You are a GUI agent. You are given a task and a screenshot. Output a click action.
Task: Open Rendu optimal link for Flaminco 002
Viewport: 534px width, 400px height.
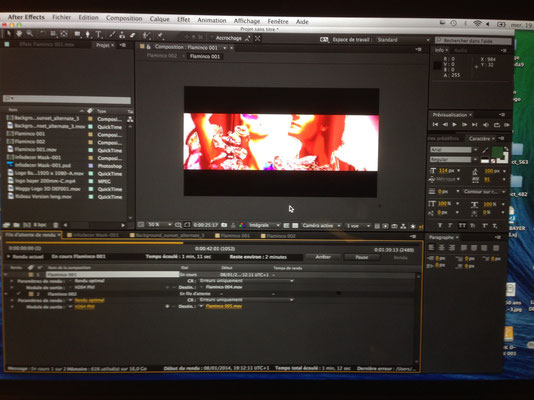click(89, 300)
